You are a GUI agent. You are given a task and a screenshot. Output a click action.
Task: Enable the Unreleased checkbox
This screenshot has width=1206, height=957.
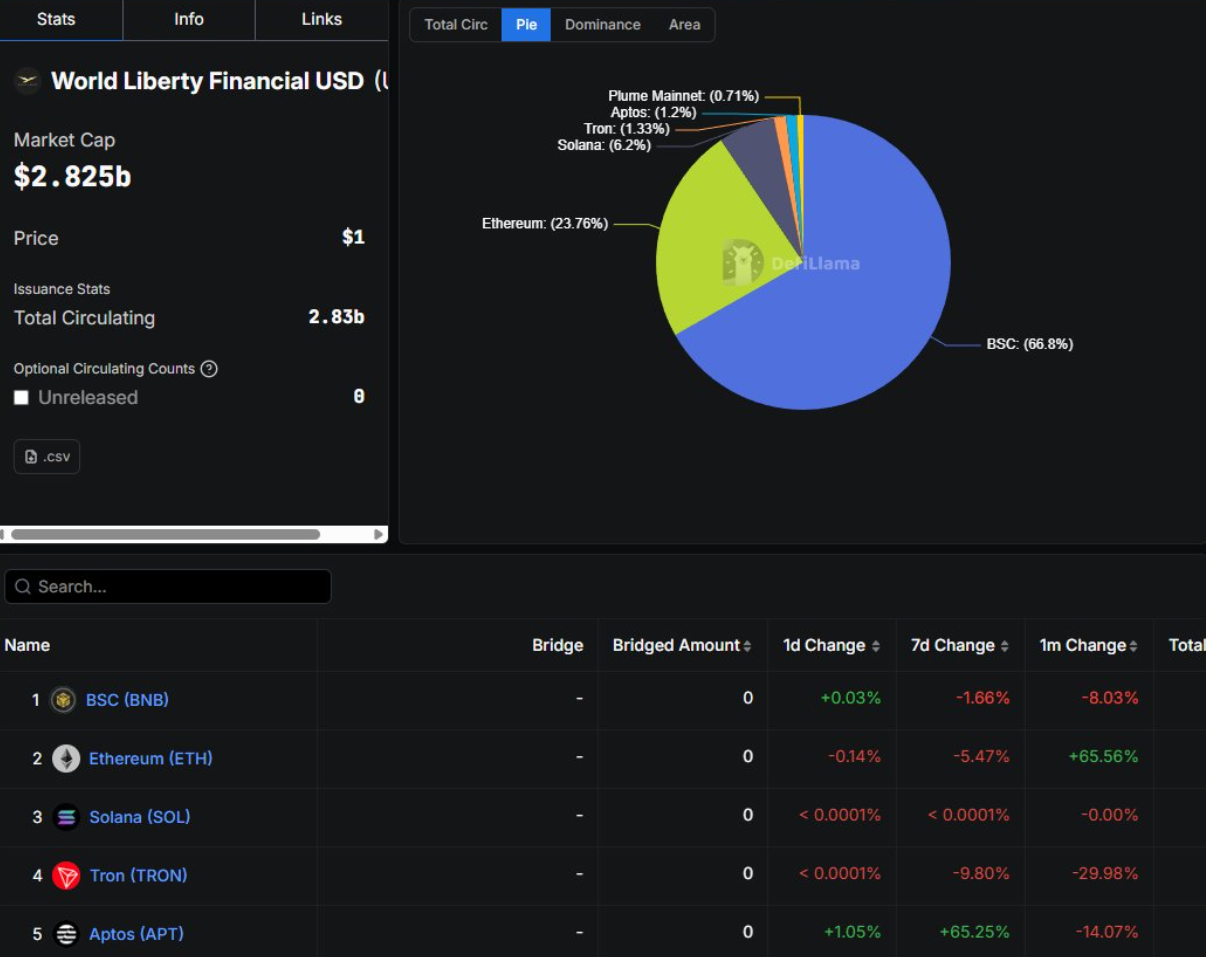coord(21,398)
